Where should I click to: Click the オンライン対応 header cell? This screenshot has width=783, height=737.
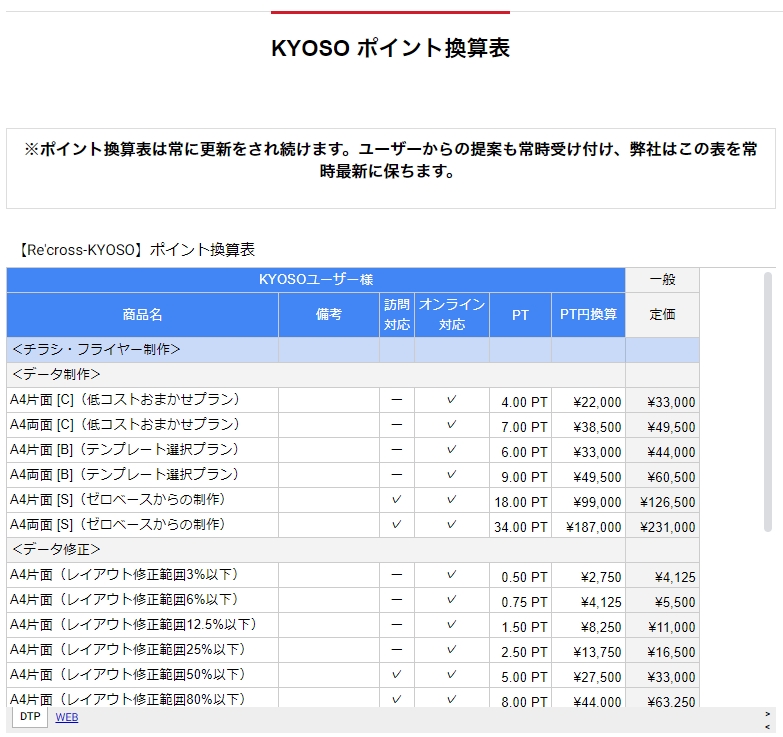pyautogui.click(x=451, y=315)
